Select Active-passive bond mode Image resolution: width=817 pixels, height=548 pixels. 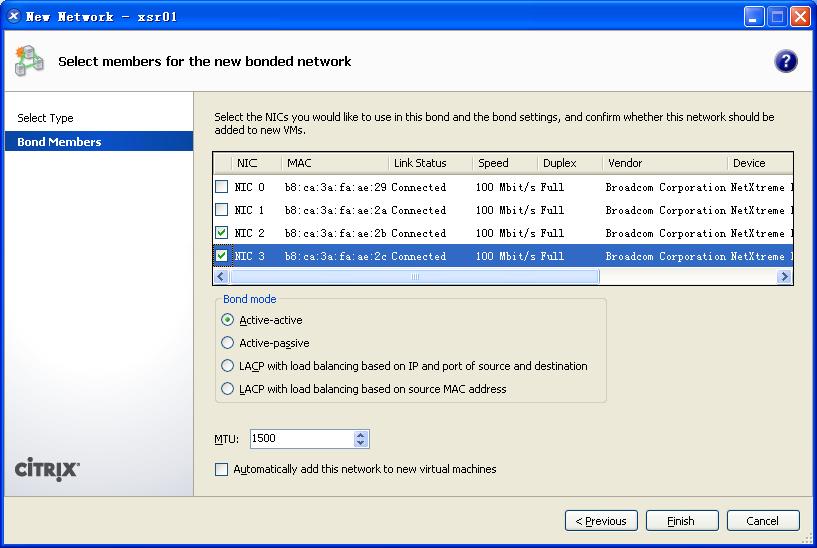(227, 343)
